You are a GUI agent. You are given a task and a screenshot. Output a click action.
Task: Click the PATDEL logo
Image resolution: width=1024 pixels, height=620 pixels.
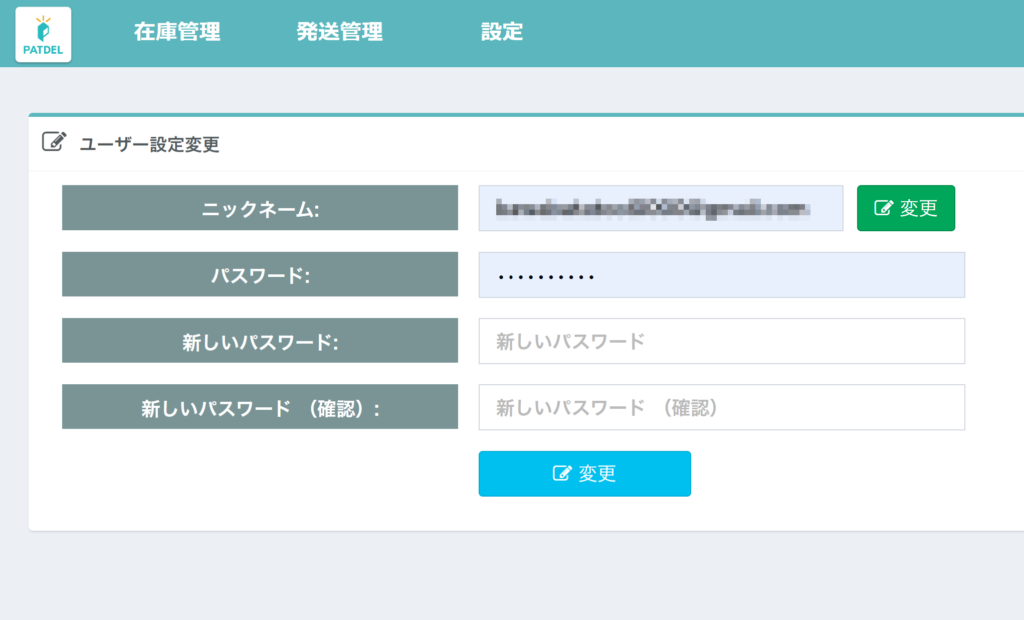(43, 34)
